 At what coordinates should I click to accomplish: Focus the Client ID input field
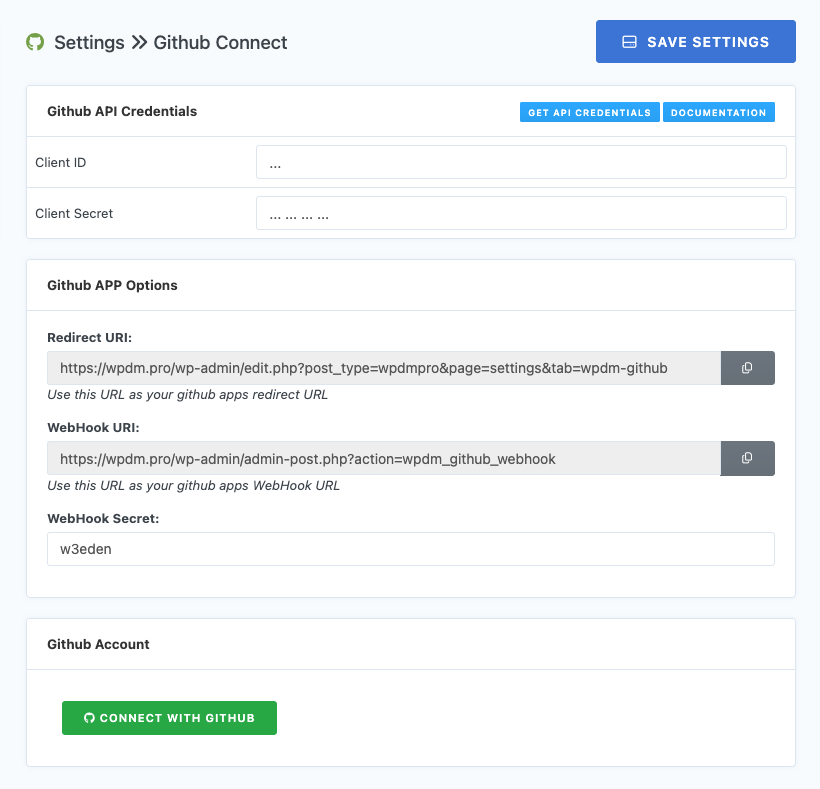pos(521,161)
